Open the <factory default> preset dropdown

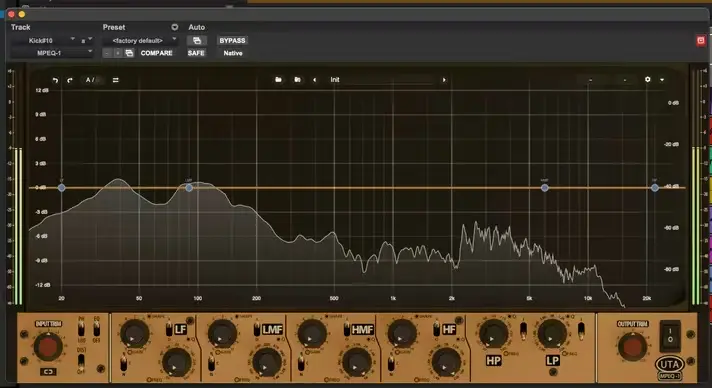[x=140, y=40]
